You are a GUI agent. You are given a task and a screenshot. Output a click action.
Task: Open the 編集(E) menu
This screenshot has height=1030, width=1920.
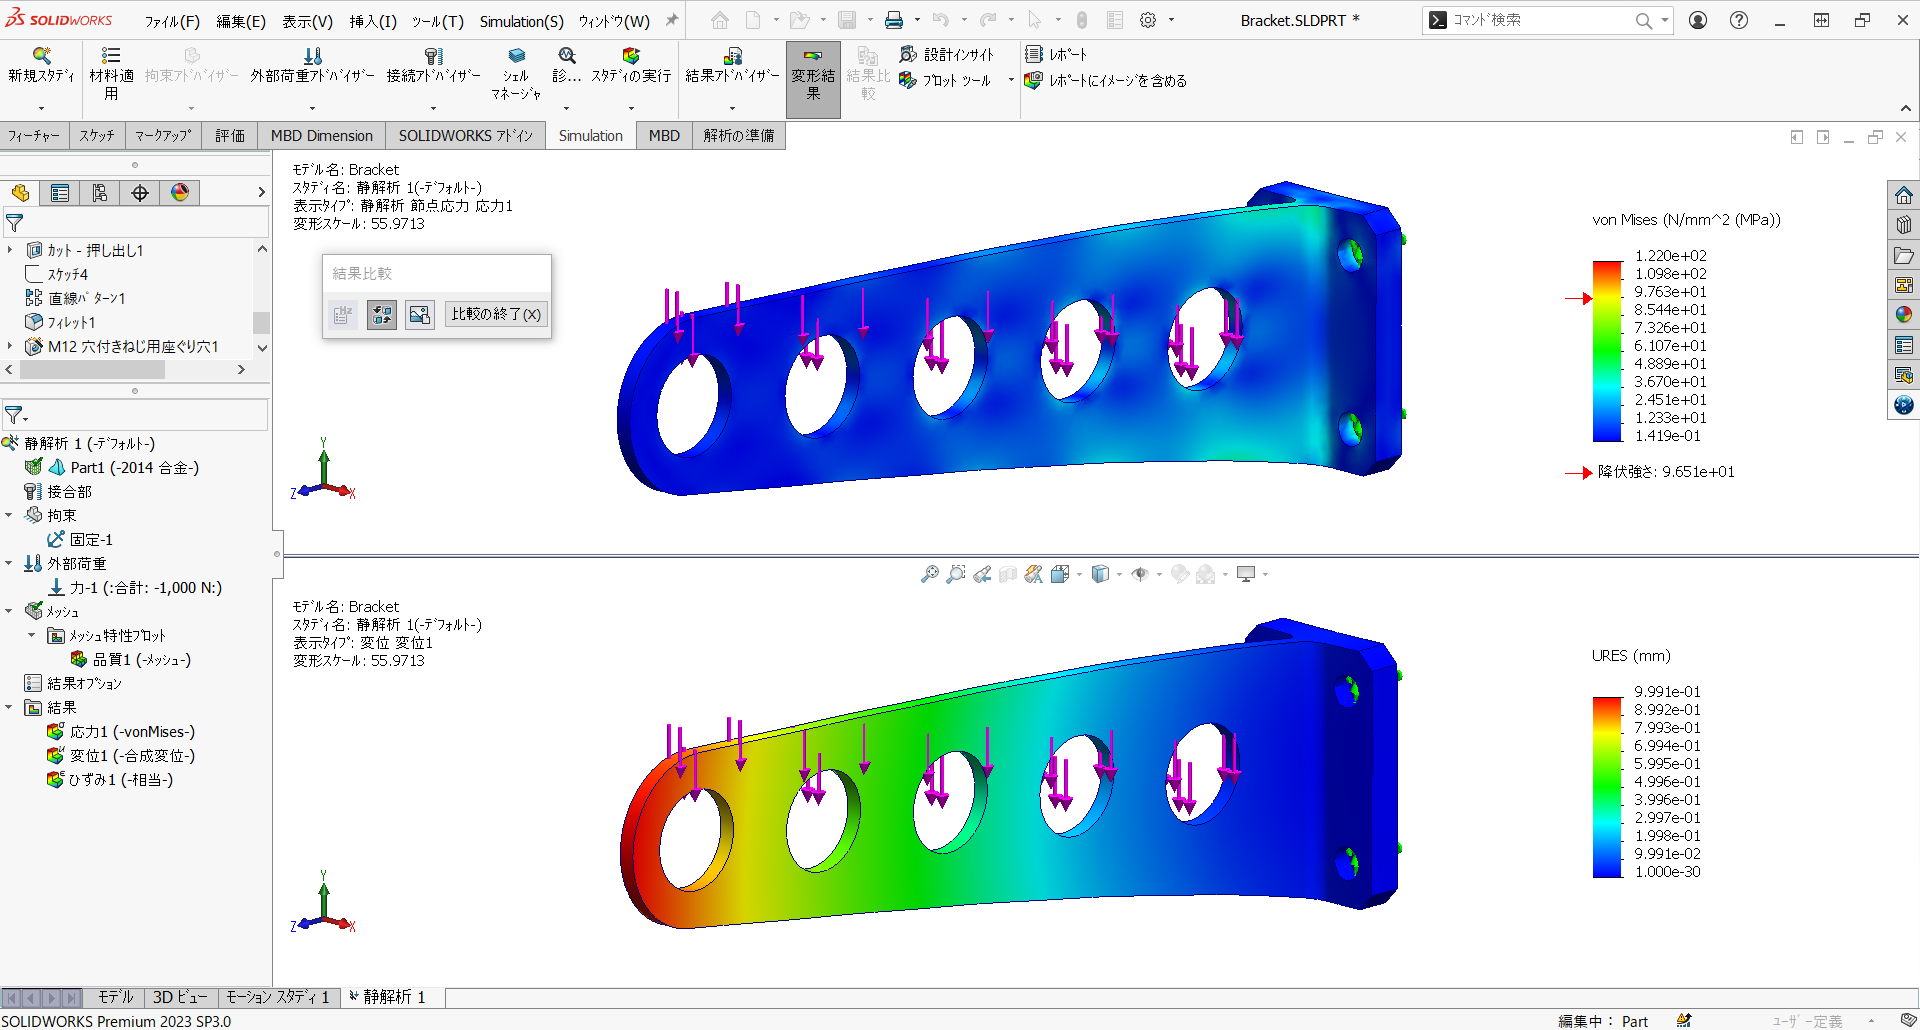(x=241, y=21)
